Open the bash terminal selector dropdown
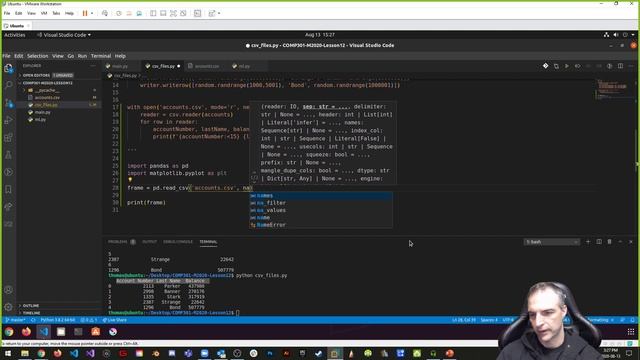This screenshot has width=640, height=360. click(551, 242)
